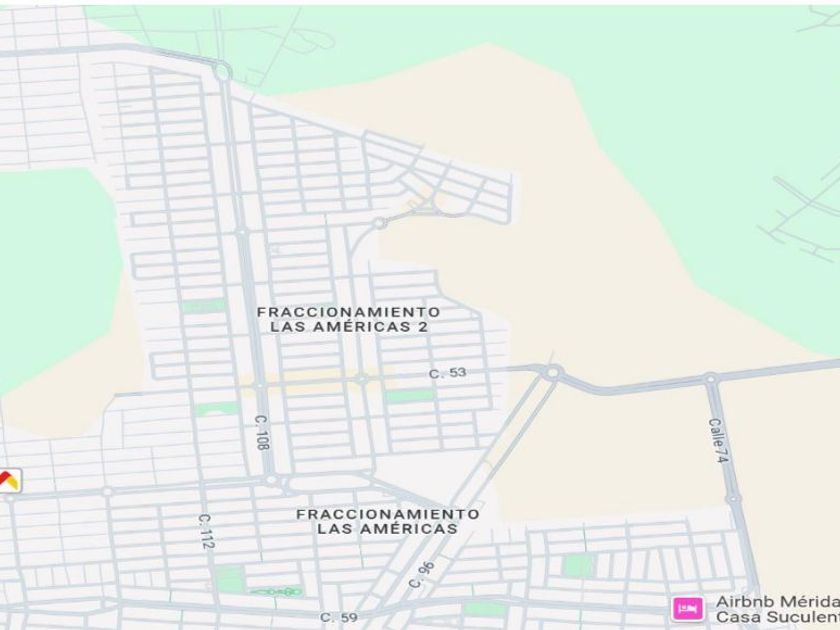Click the roundabout at the south end of C. 108

coord(272,479)
